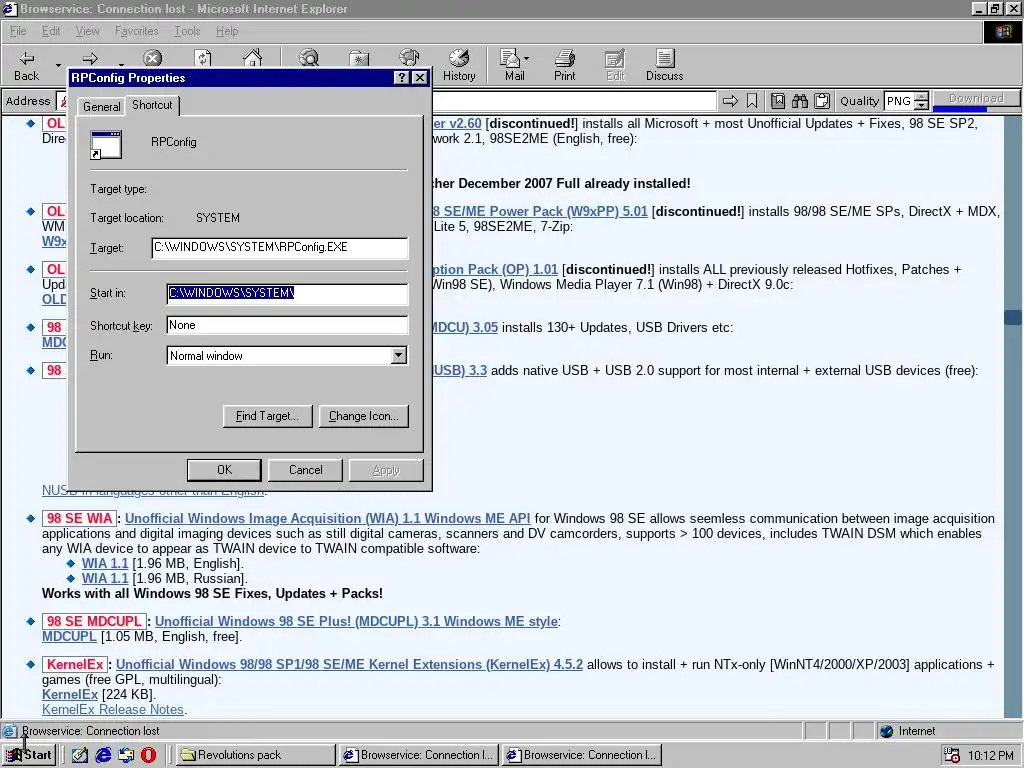Go to the Home page icon
1024x768 pixels.
252,57
